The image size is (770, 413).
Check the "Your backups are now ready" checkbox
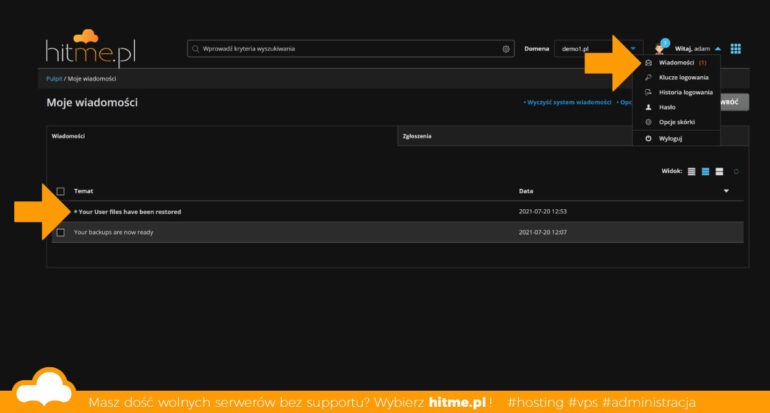(60, 232)
